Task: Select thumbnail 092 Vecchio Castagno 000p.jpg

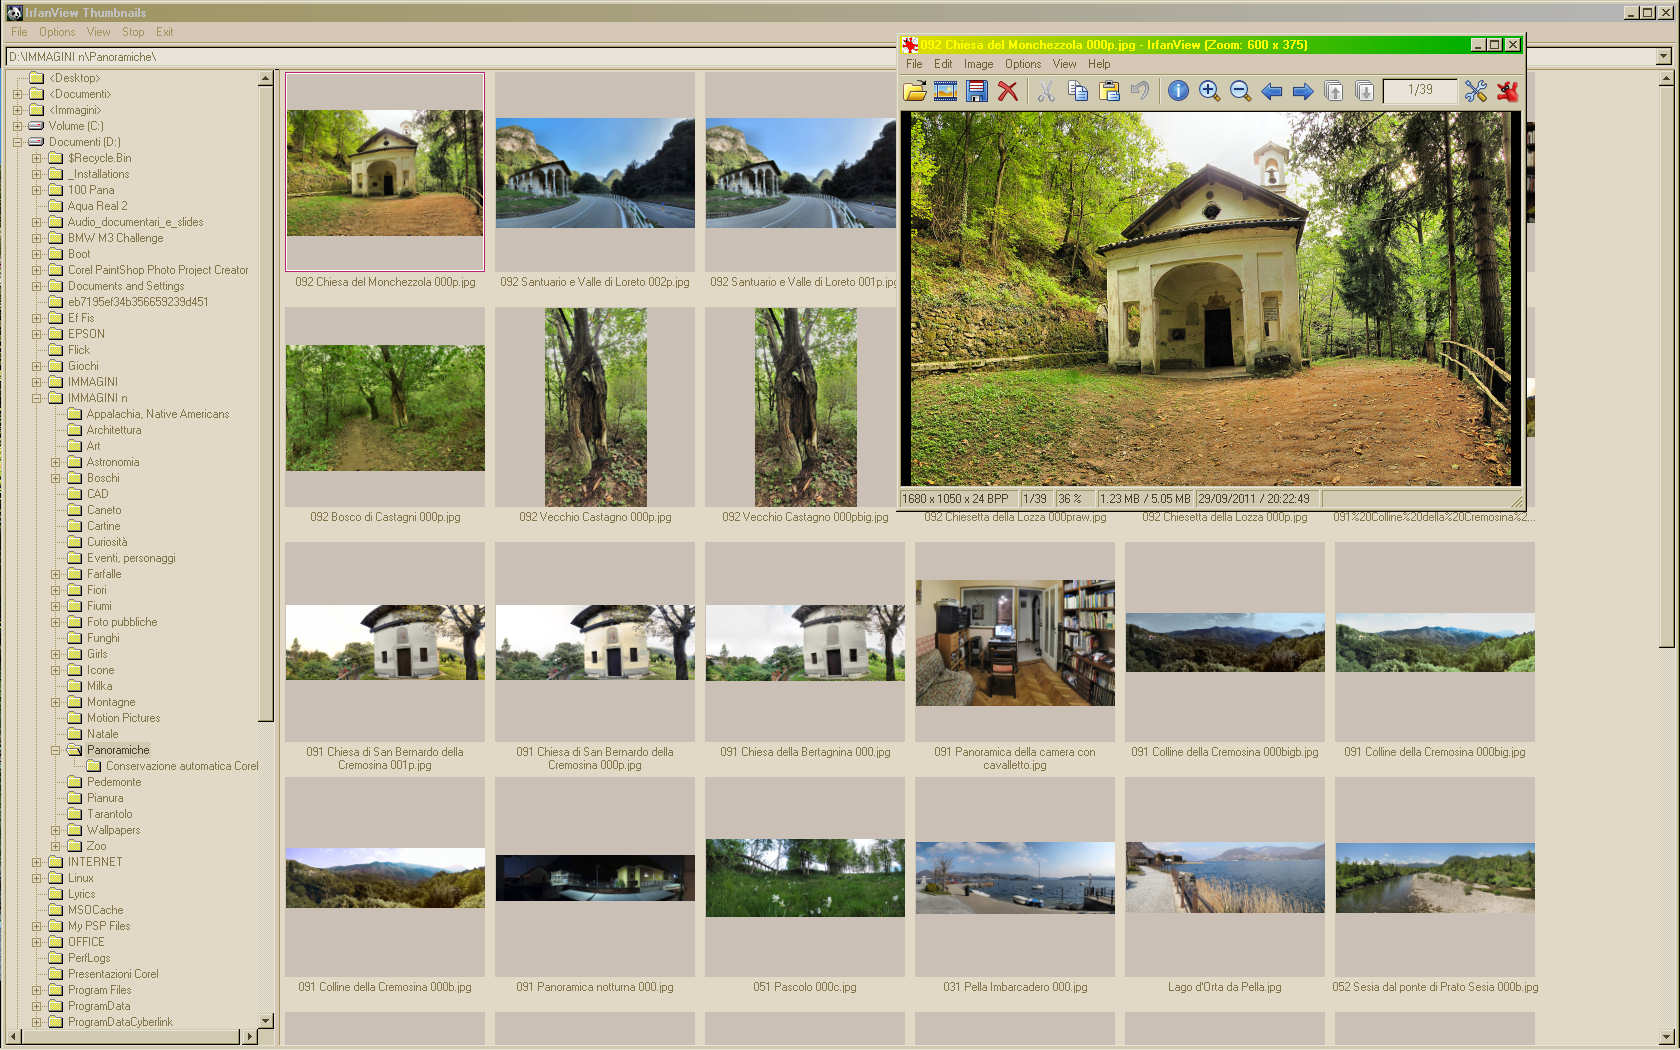Action: pyautogui.click(x=595, y=407)
